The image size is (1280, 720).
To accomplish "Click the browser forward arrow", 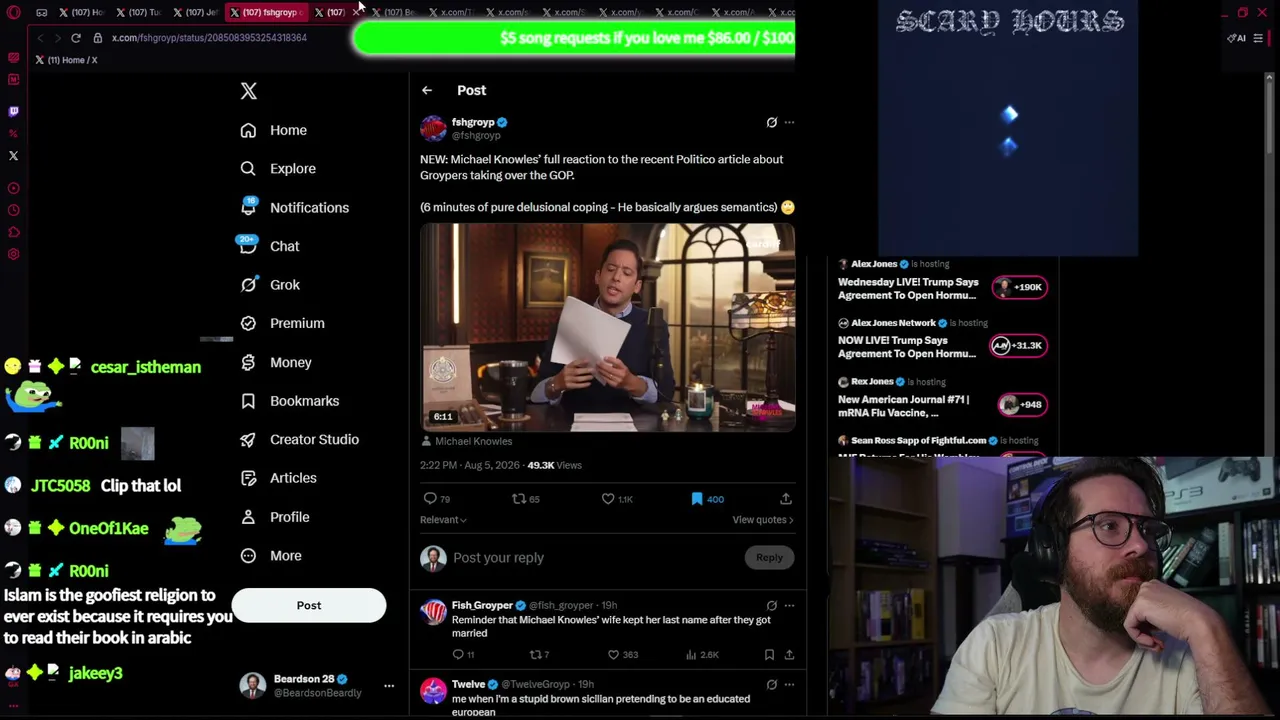I will click(x=56, y=38).
